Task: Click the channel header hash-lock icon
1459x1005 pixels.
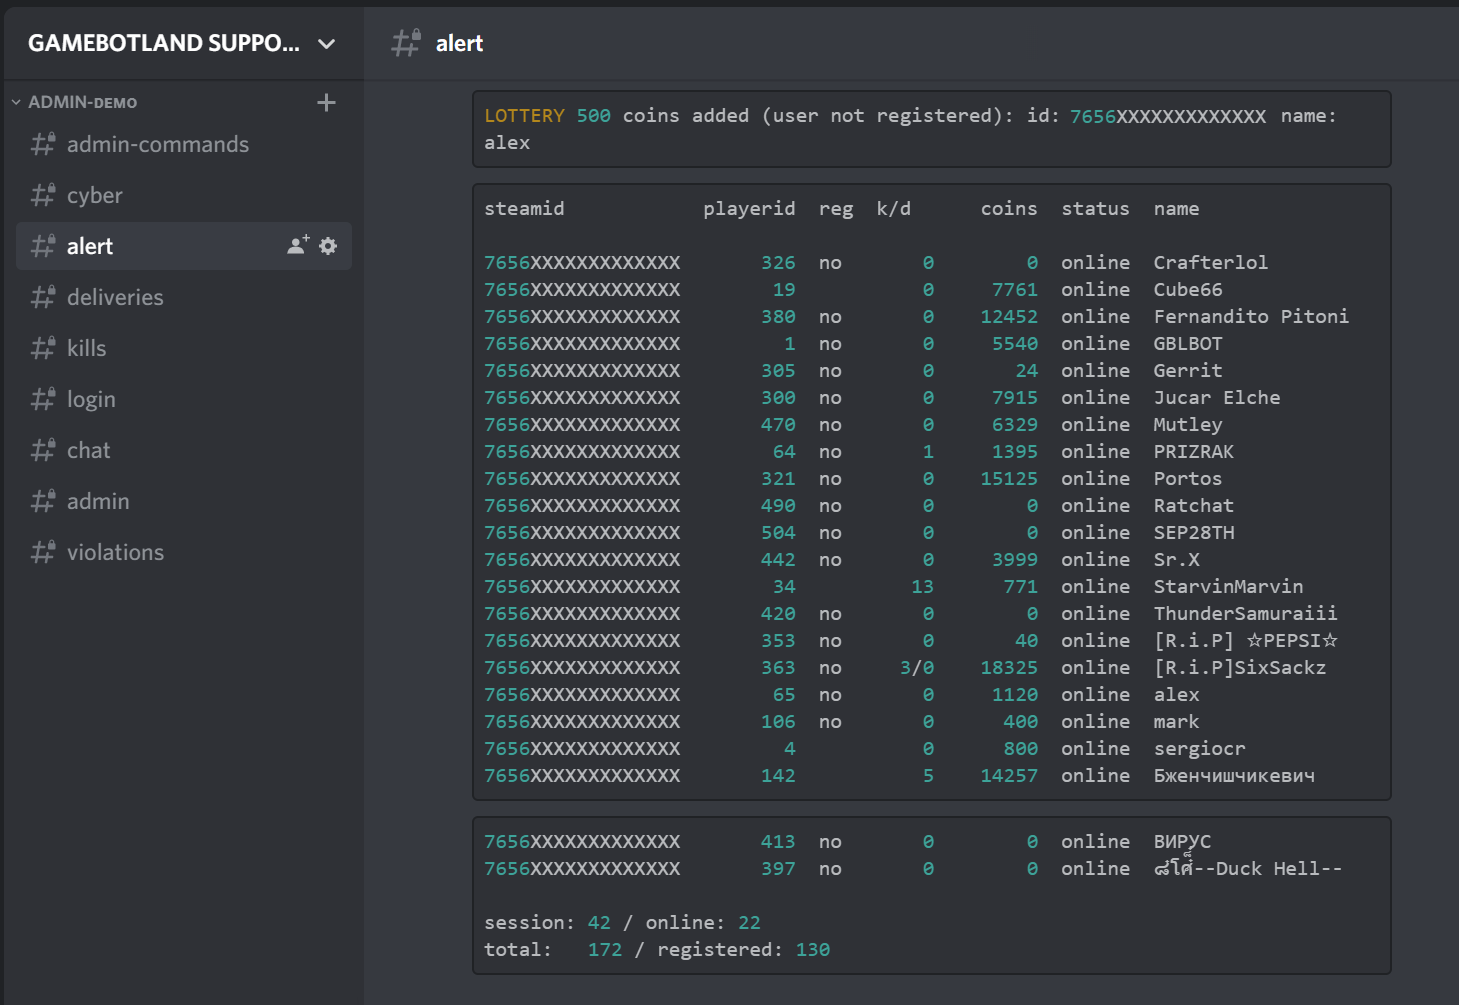Action: [x=406, y=43]
